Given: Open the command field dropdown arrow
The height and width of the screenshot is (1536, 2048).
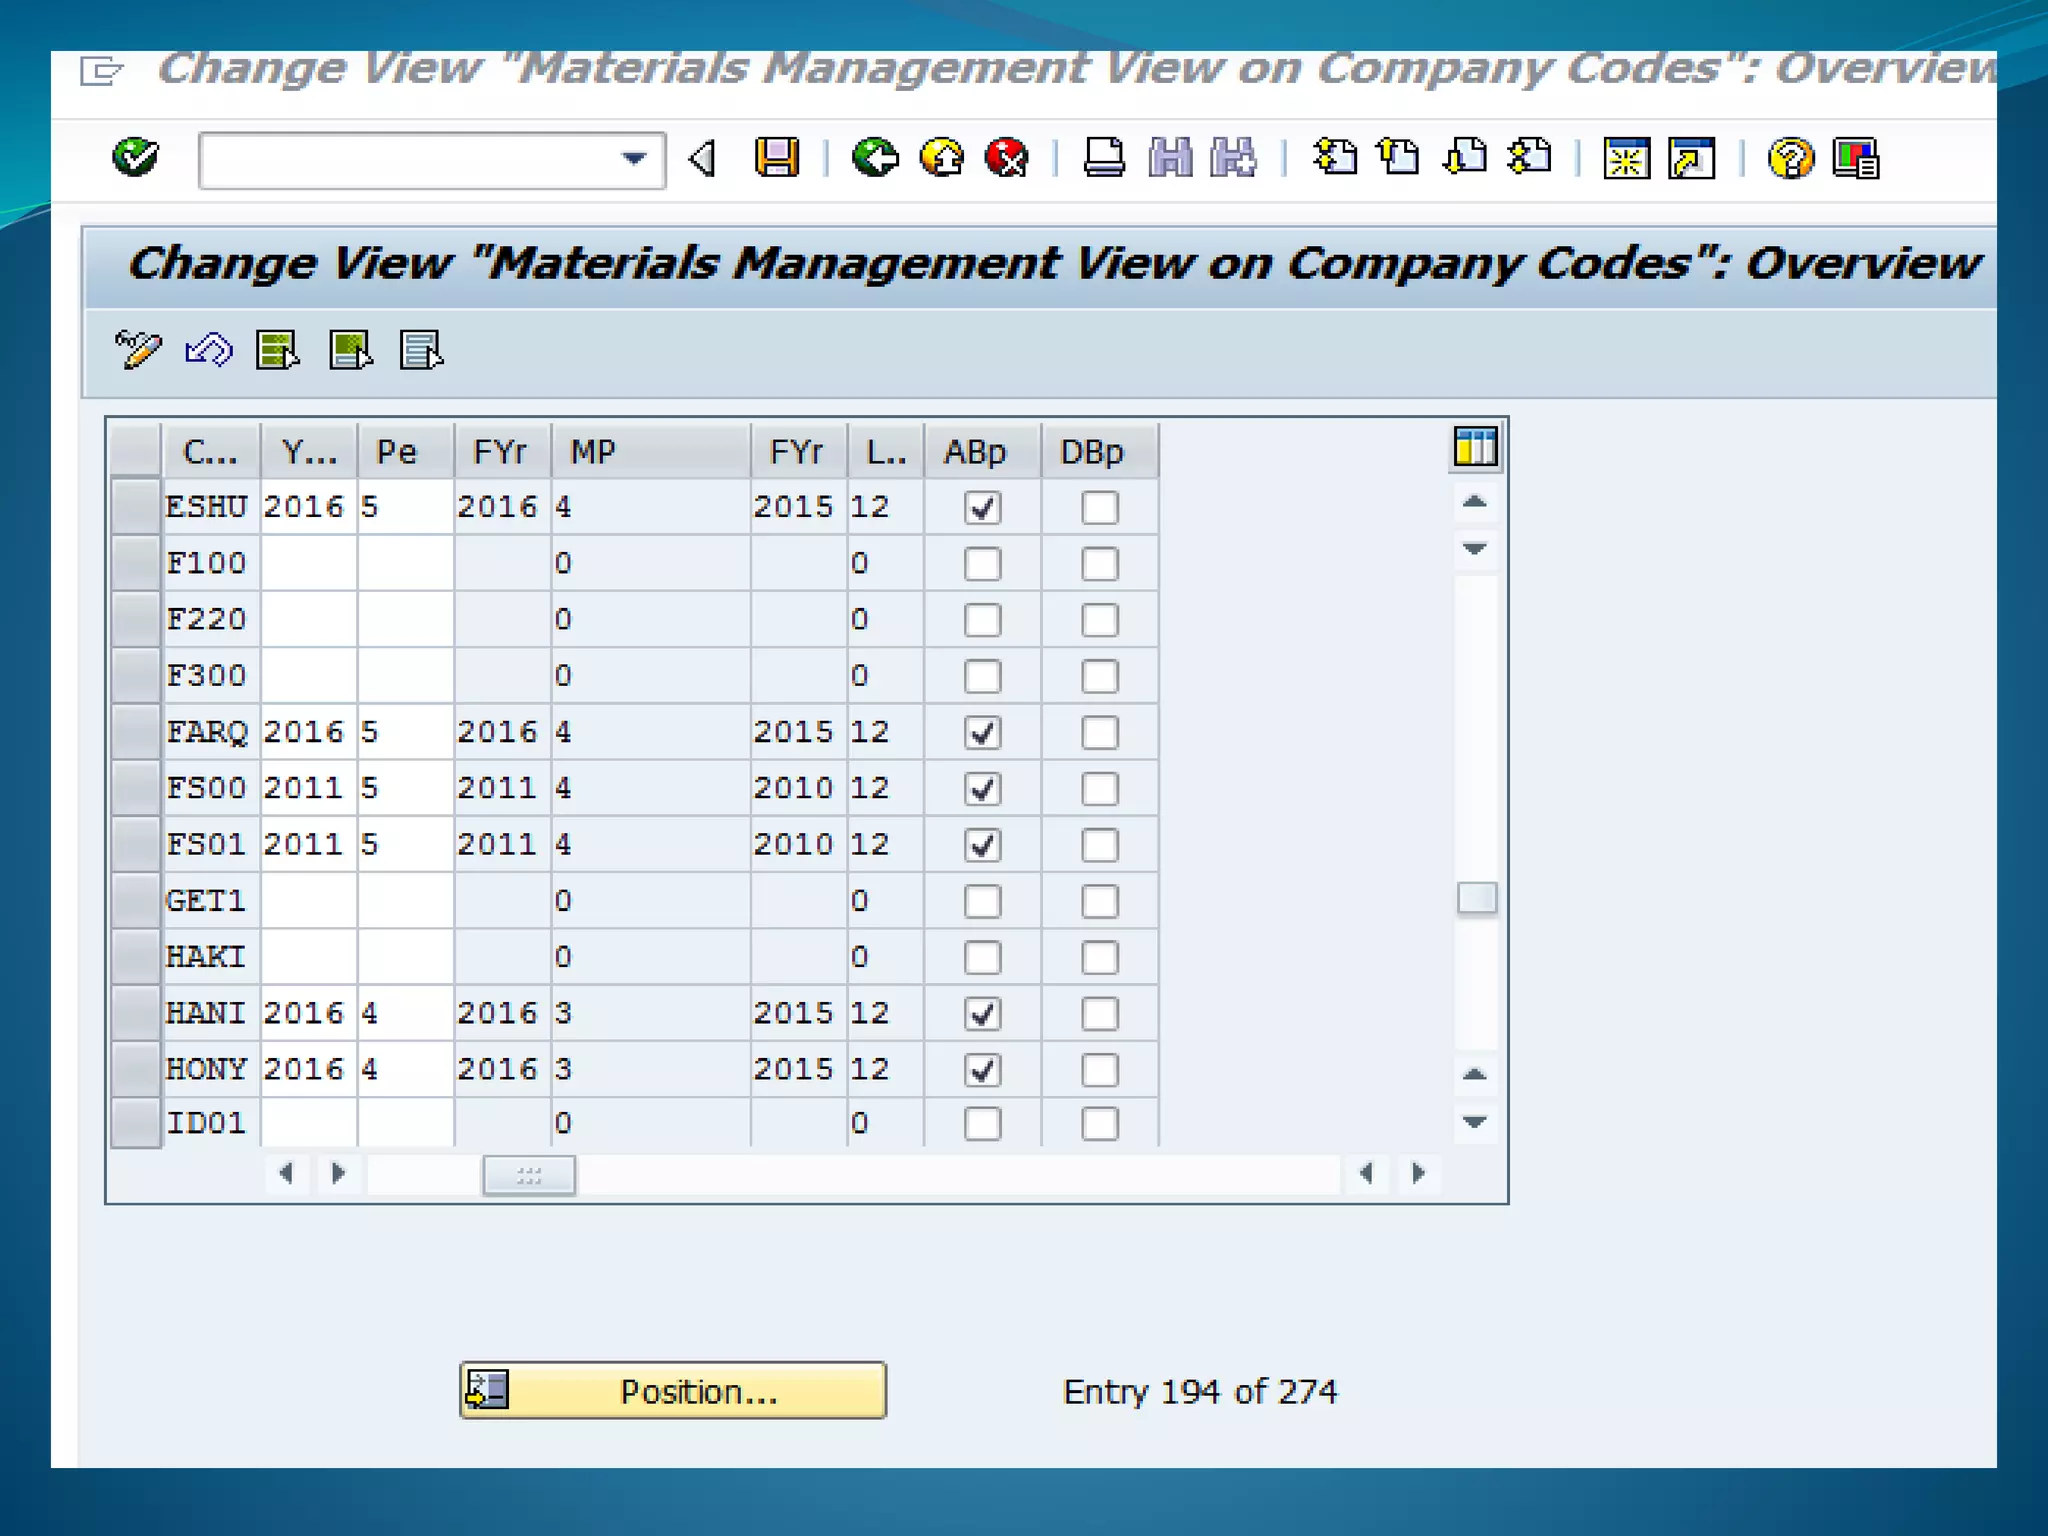Looking at the screenshot, I should click(x=633, y=159).
